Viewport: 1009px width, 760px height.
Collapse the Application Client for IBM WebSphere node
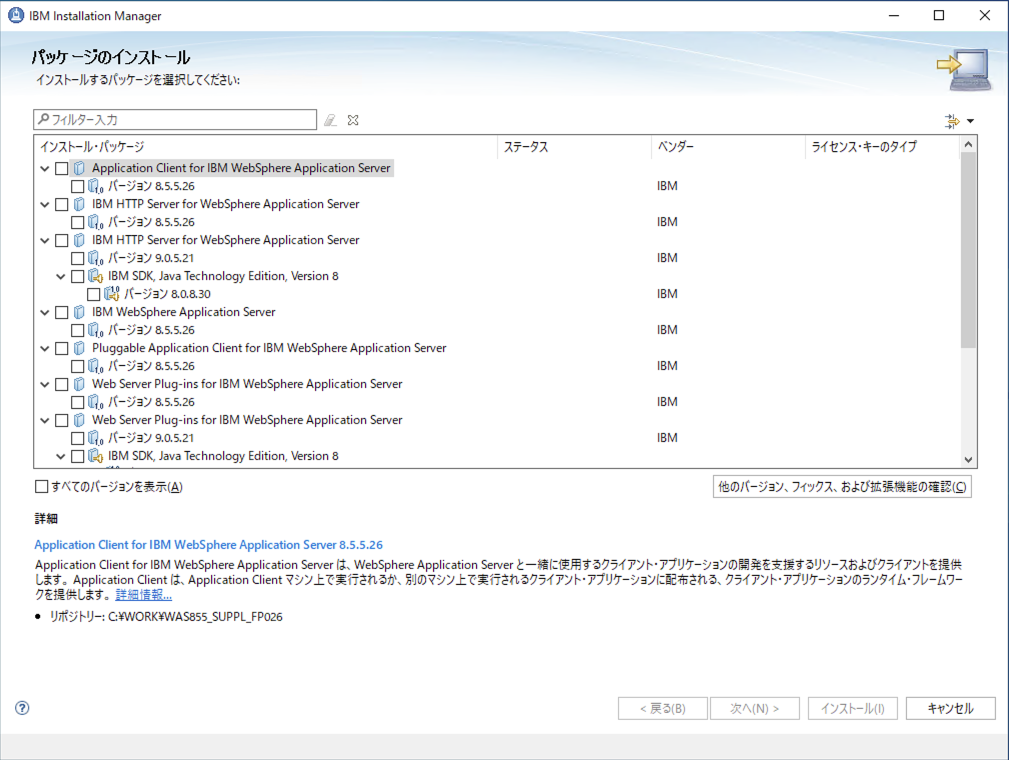pos(44,169)
